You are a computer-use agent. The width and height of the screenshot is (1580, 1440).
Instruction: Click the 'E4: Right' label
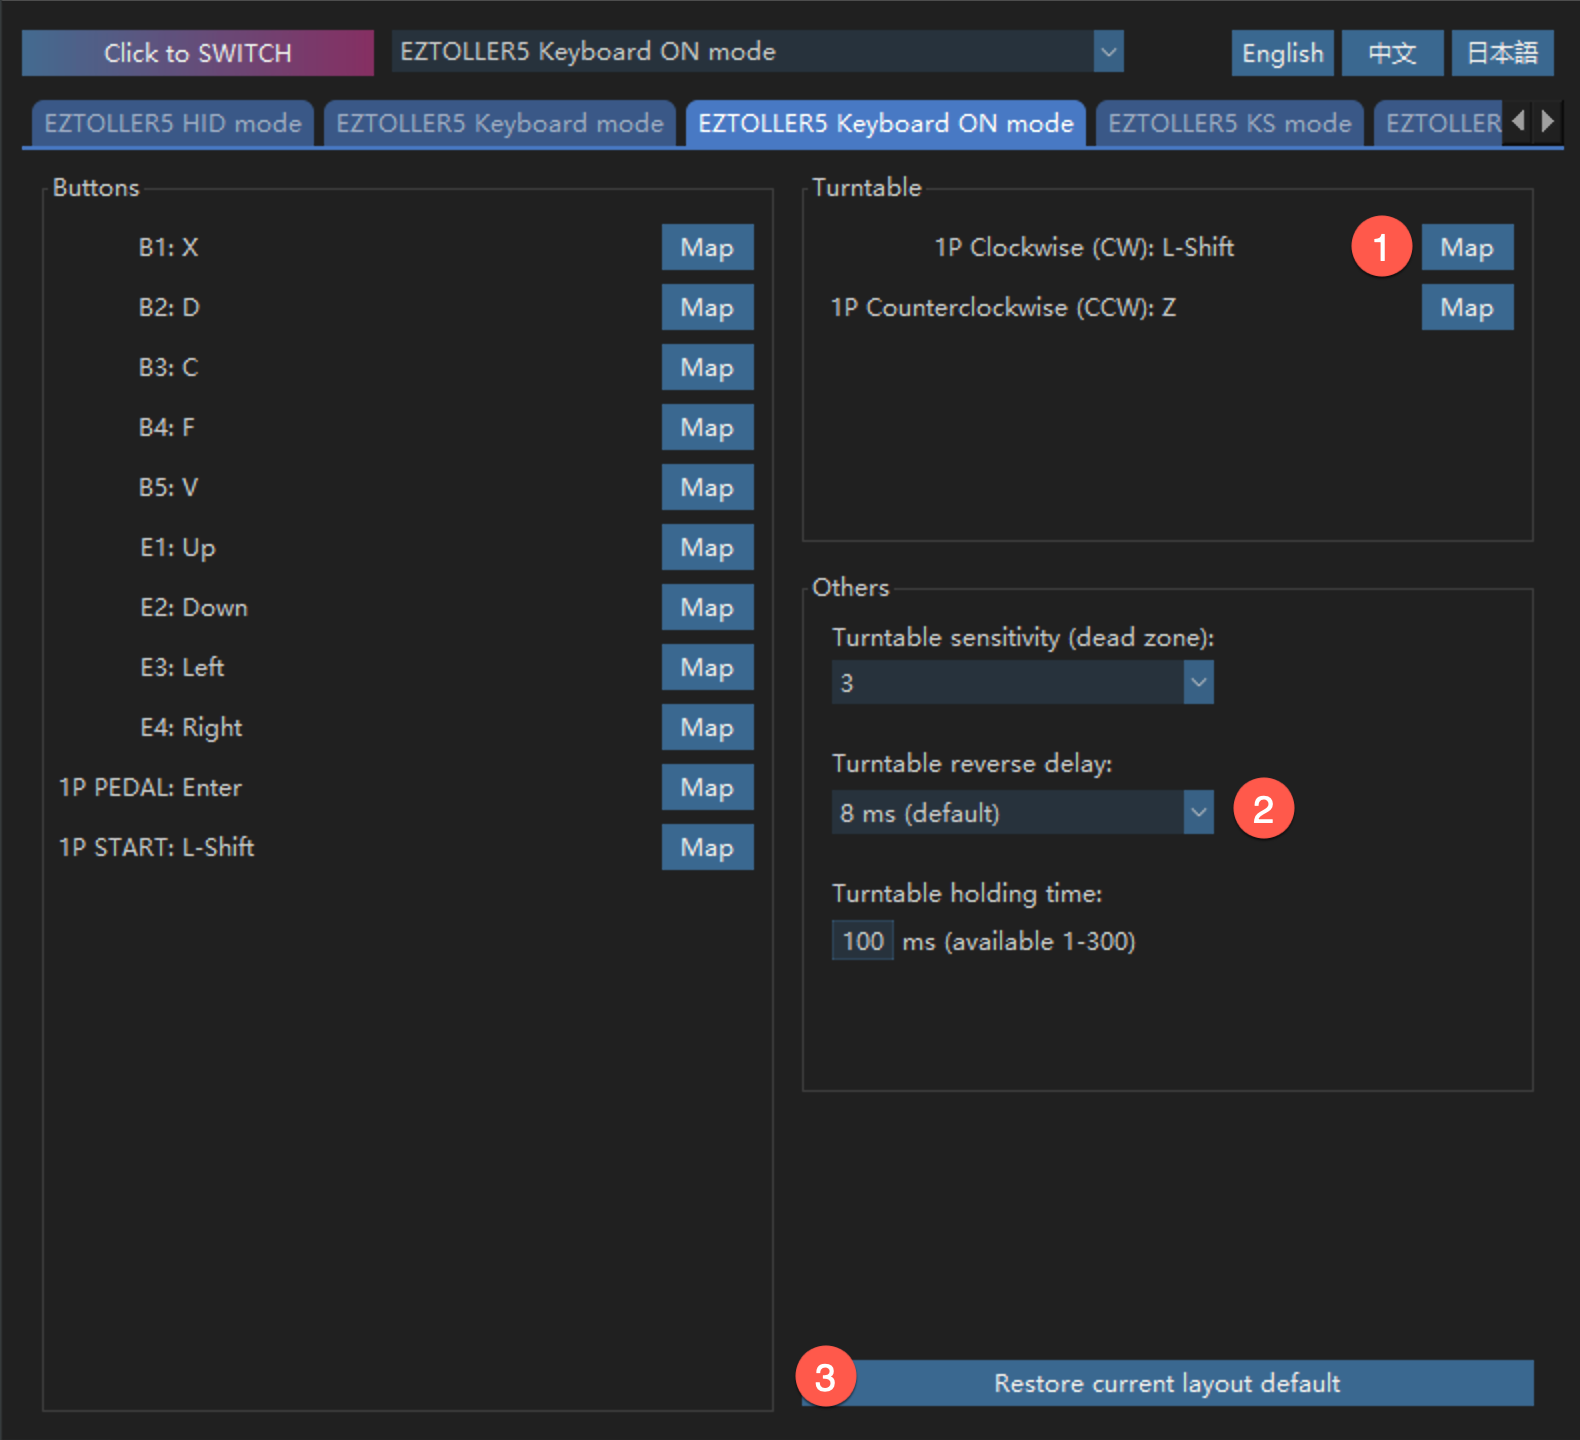coord(191,728)
